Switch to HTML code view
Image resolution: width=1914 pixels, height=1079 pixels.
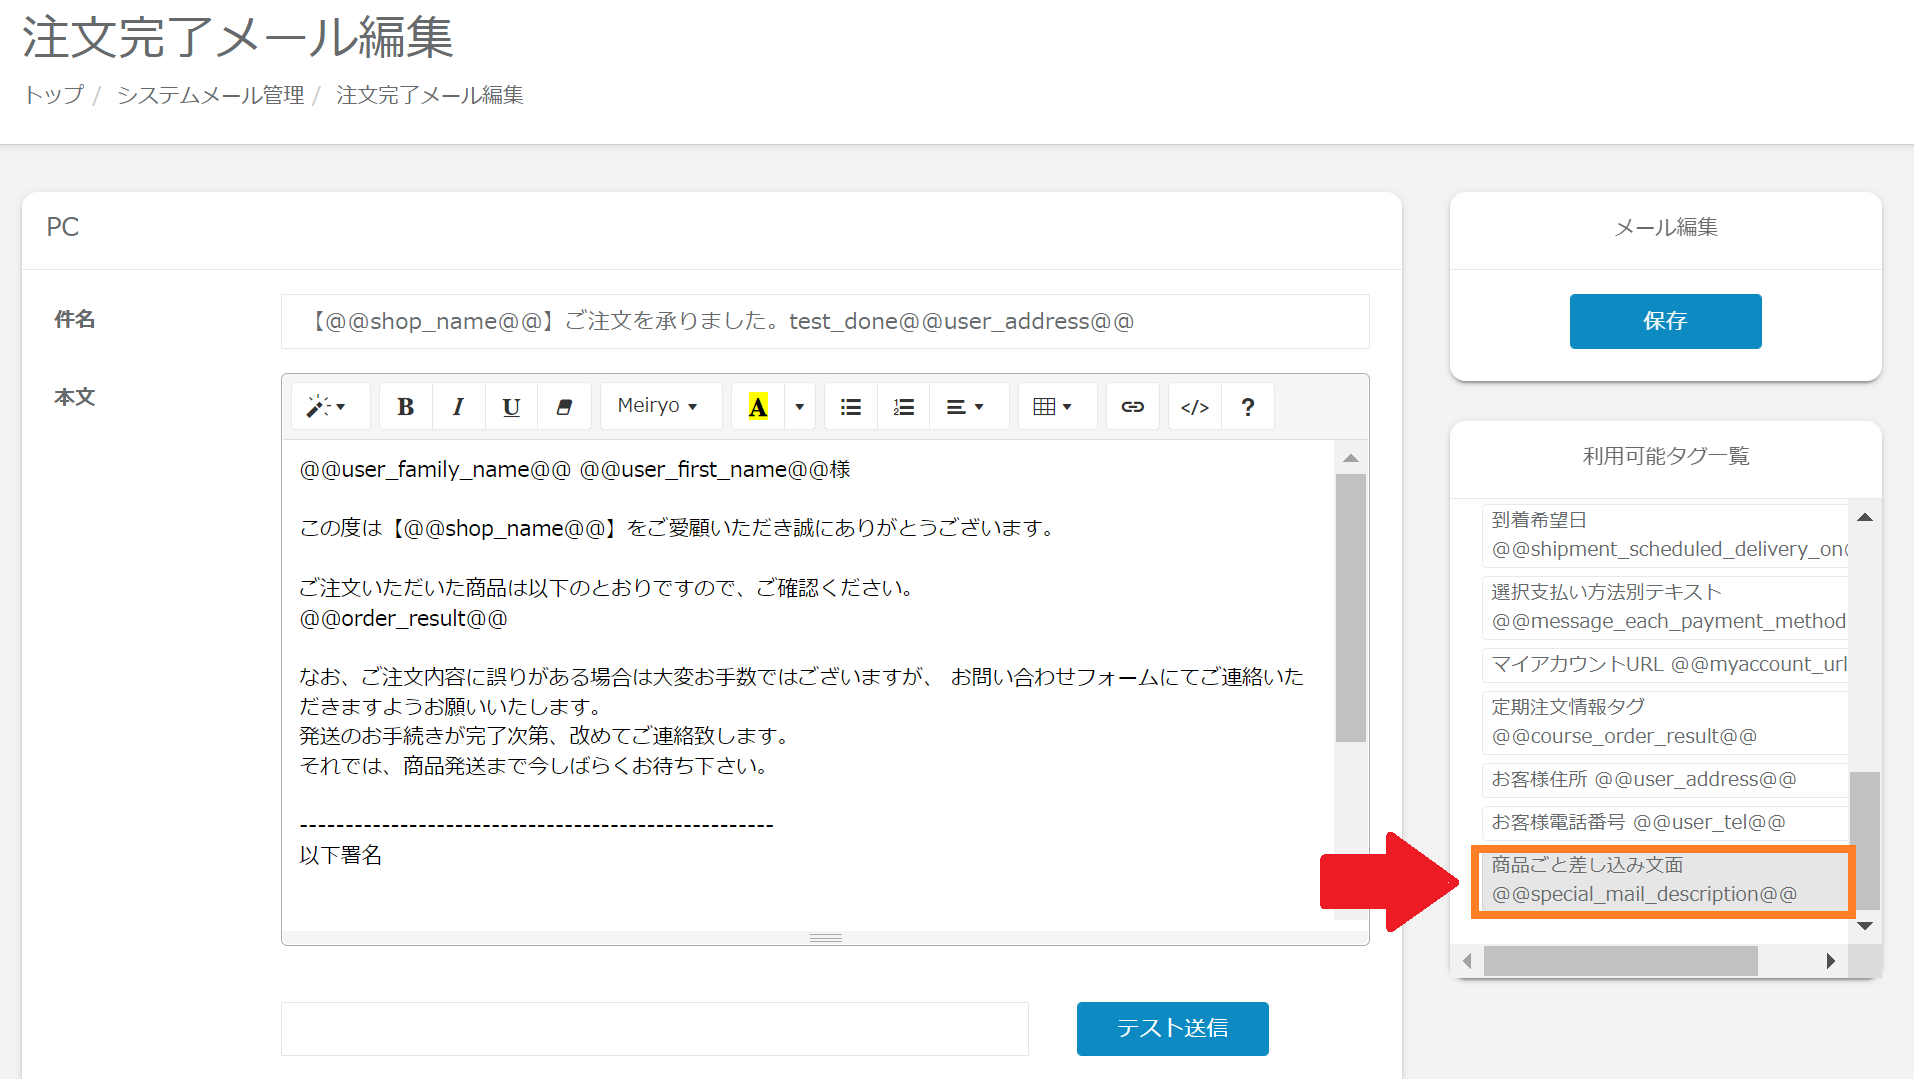click(1195, 407)
